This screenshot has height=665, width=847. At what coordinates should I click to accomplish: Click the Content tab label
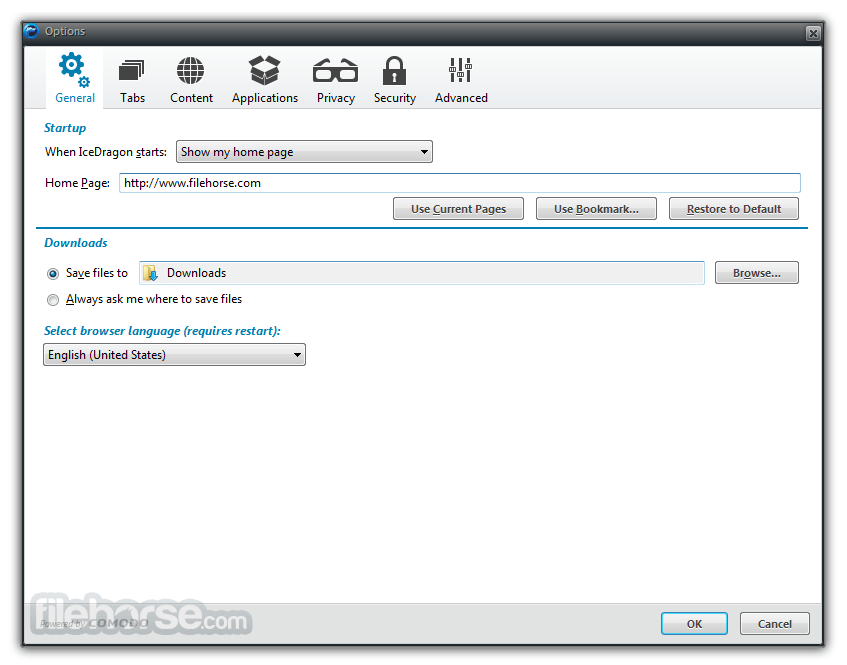pos(191,98)
